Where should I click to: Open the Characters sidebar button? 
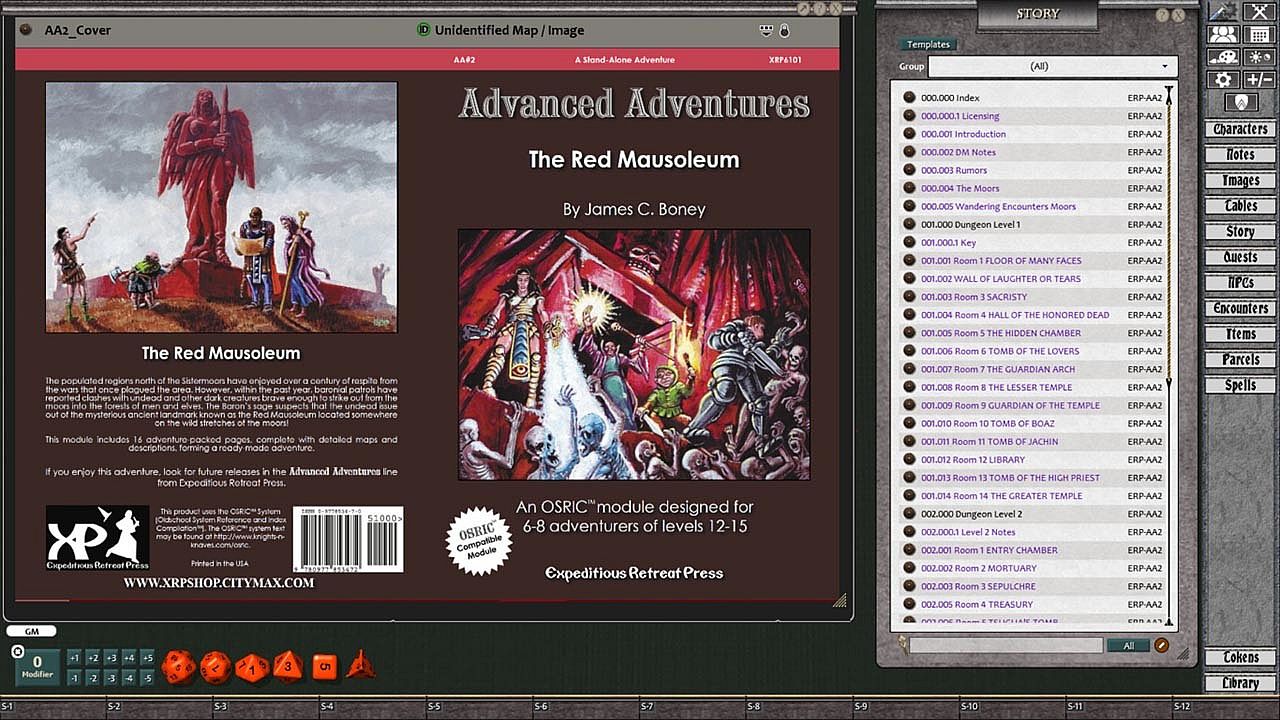tap(1240, 130)
